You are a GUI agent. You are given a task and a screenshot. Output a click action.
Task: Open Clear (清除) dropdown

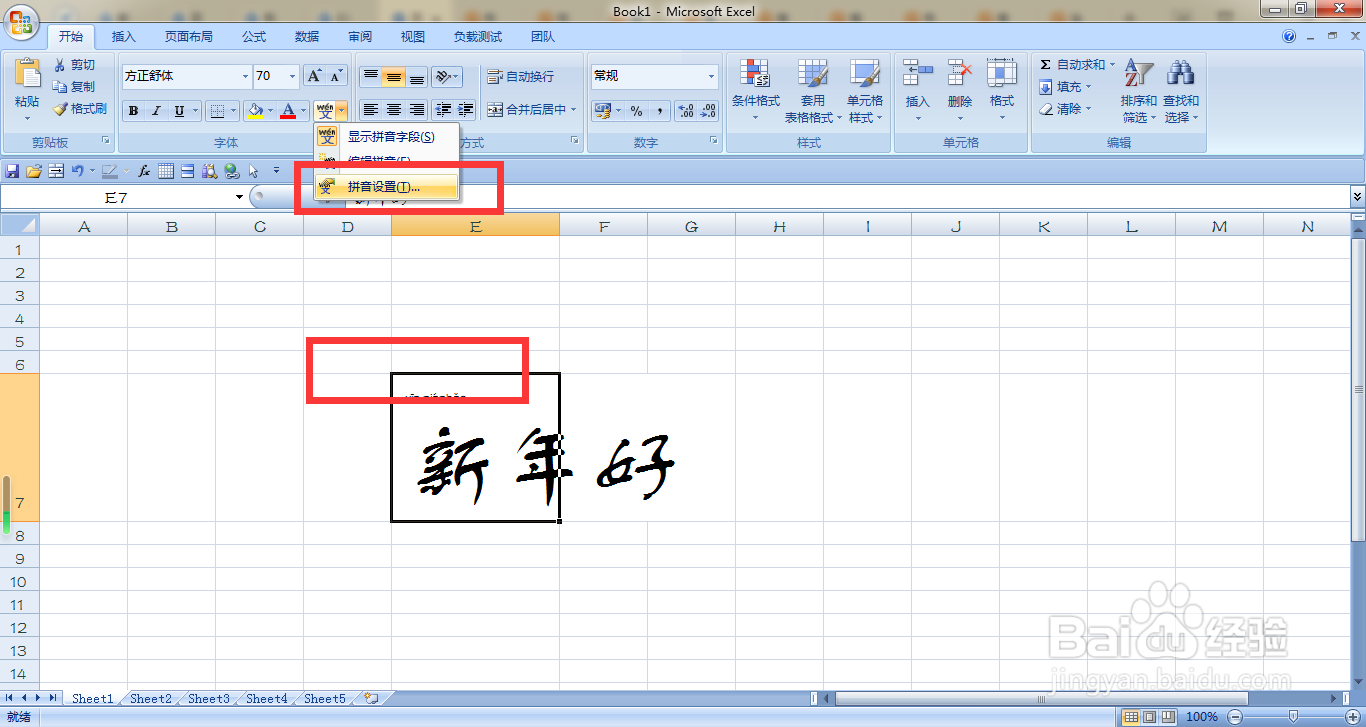[1067, 109]
